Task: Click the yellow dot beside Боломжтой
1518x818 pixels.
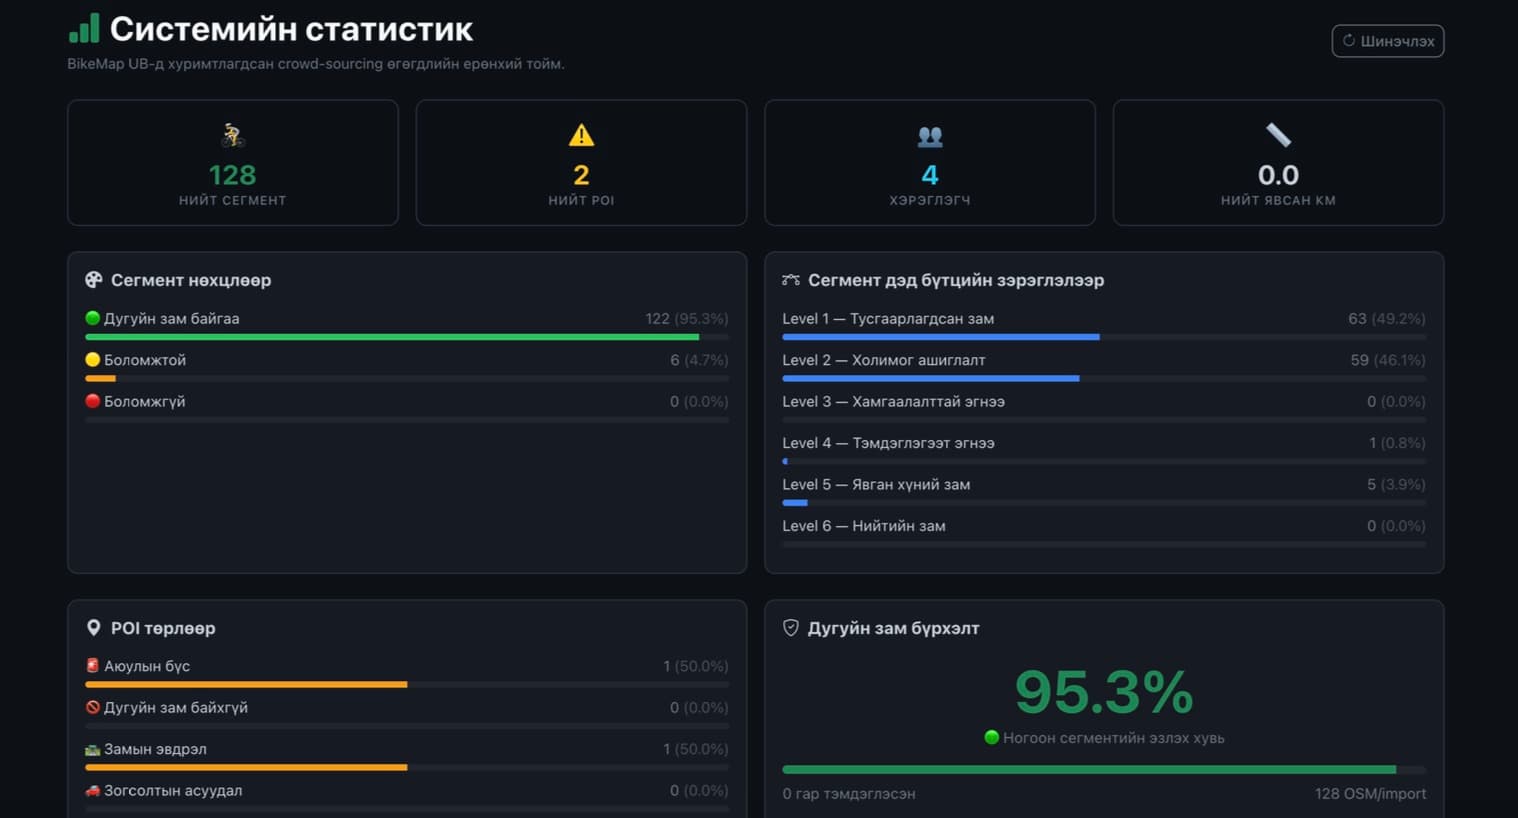Action: point(93,360)
